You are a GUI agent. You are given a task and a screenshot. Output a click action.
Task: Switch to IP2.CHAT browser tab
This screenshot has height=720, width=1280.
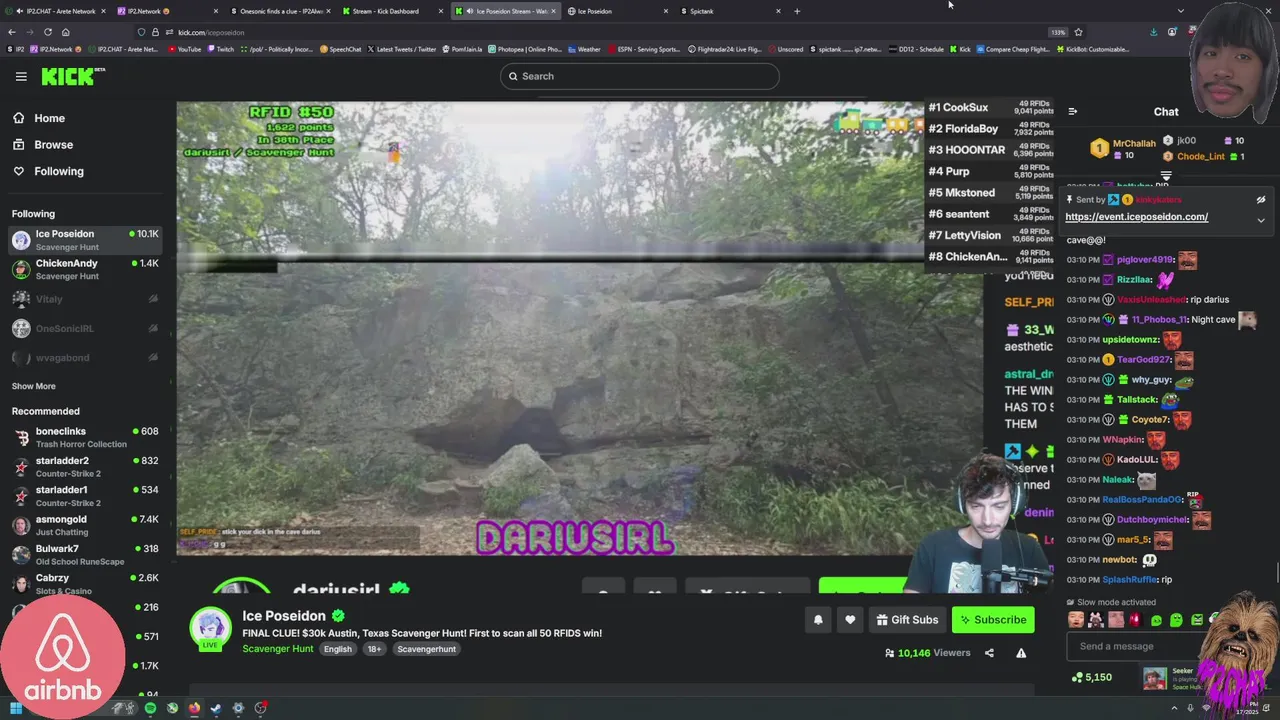tap(55, 11)
